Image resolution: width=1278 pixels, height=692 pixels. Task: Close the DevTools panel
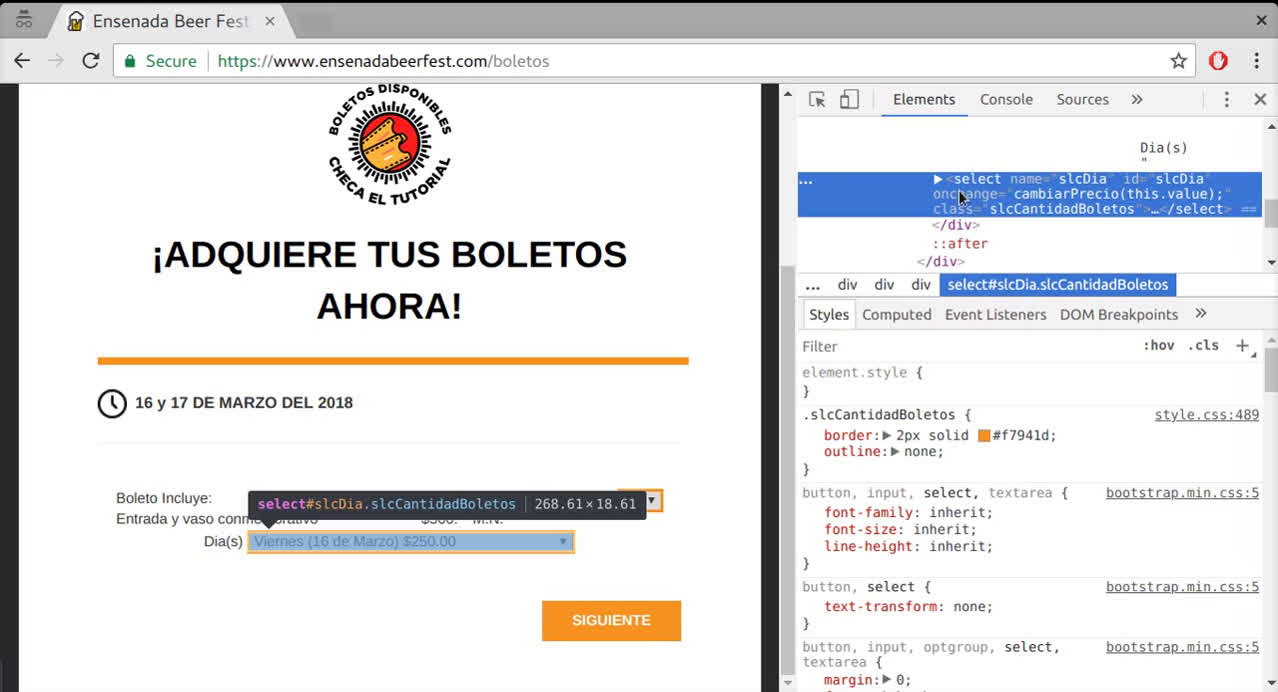1260,99
